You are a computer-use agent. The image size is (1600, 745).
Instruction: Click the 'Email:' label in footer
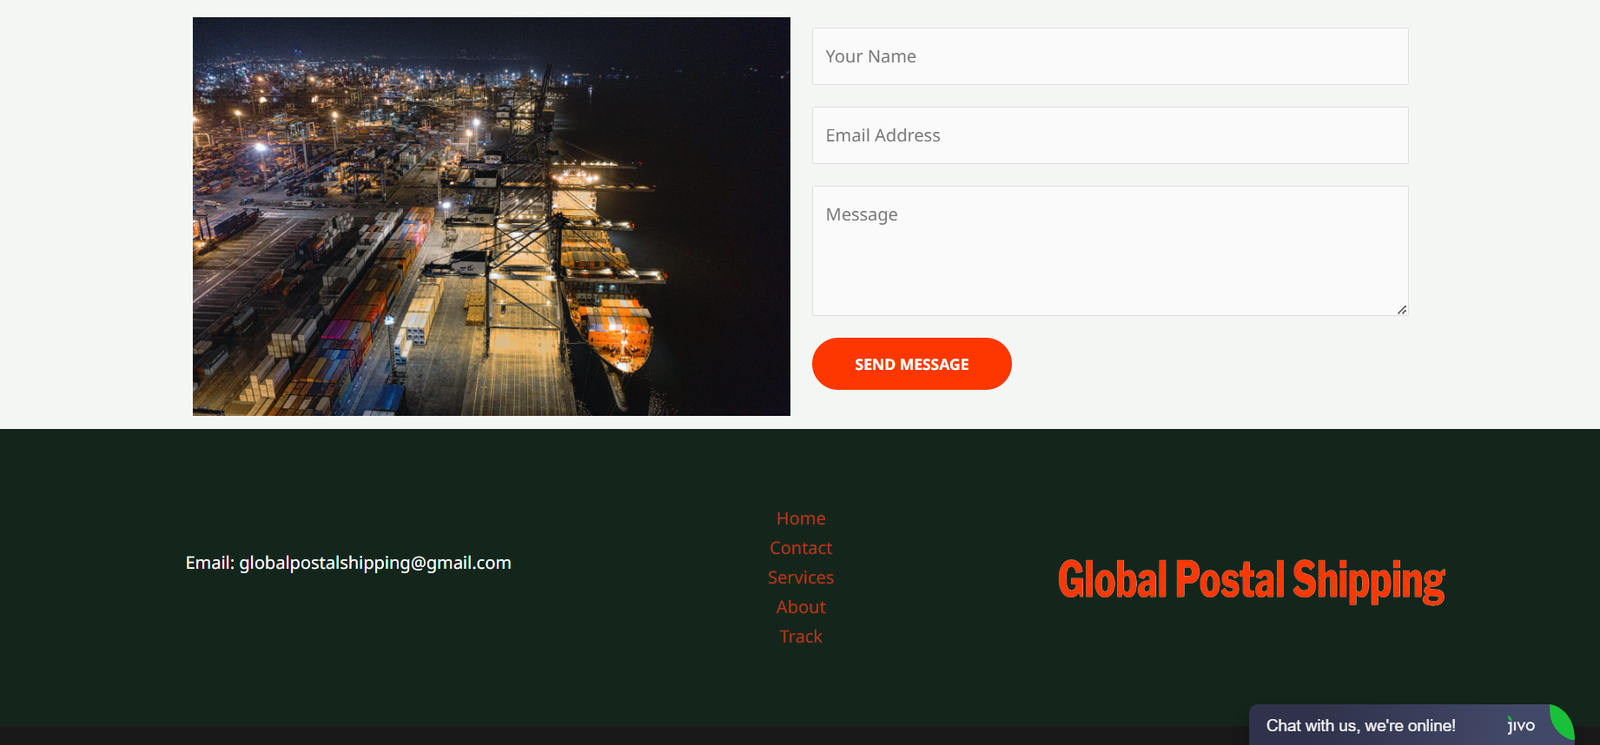click(209, 563)
